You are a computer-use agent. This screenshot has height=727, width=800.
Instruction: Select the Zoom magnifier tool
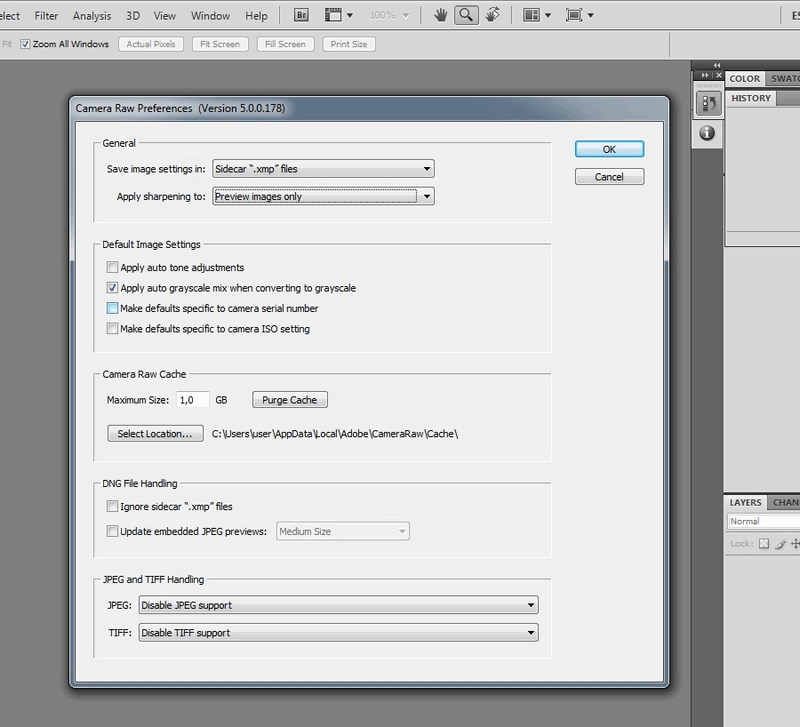click(x=465, y=15)
